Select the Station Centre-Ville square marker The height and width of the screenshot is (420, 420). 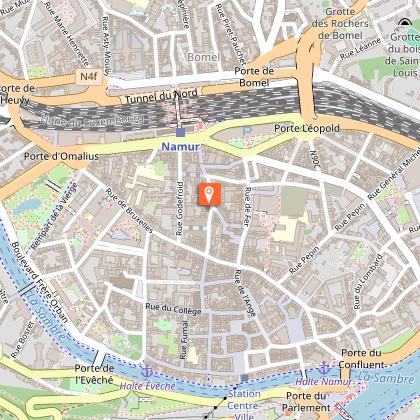[x=244, y=378]
